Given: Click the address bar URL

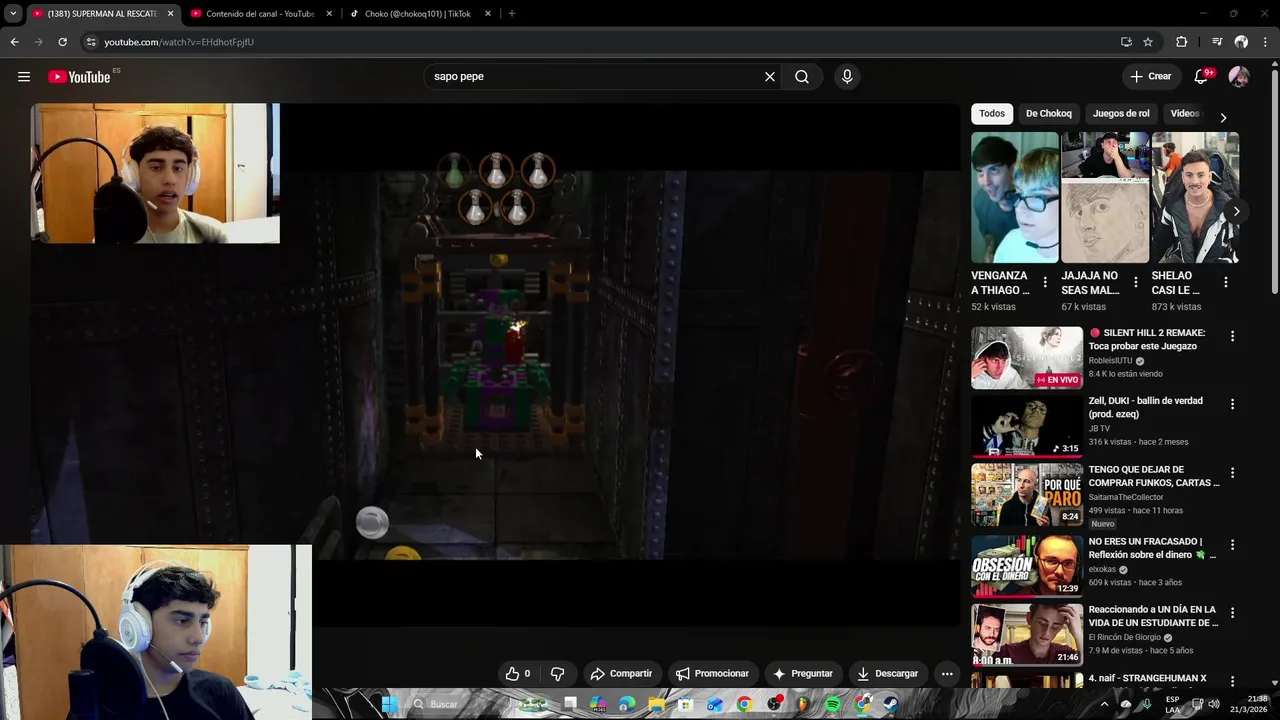Looking at the screenshot, I should pos(179,42).
